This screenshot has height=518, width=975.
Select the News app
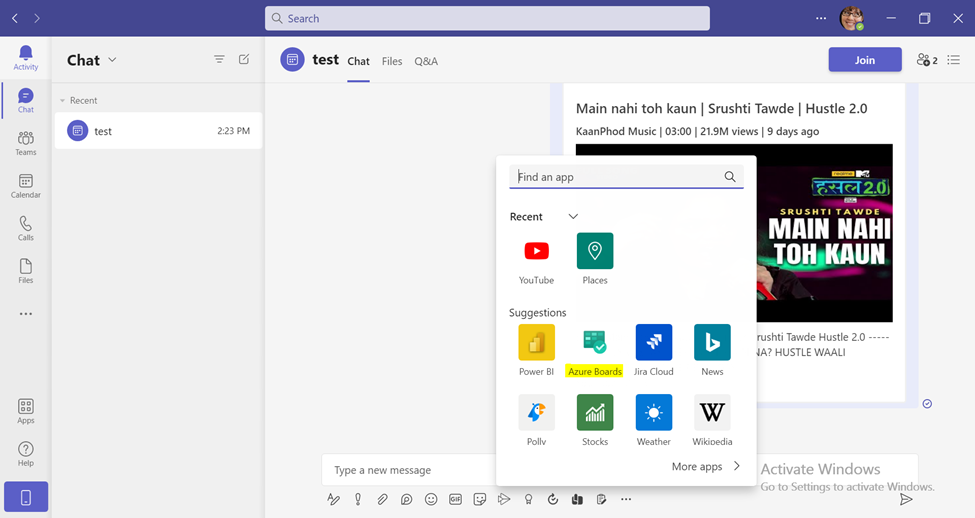(x=712, y=351)
